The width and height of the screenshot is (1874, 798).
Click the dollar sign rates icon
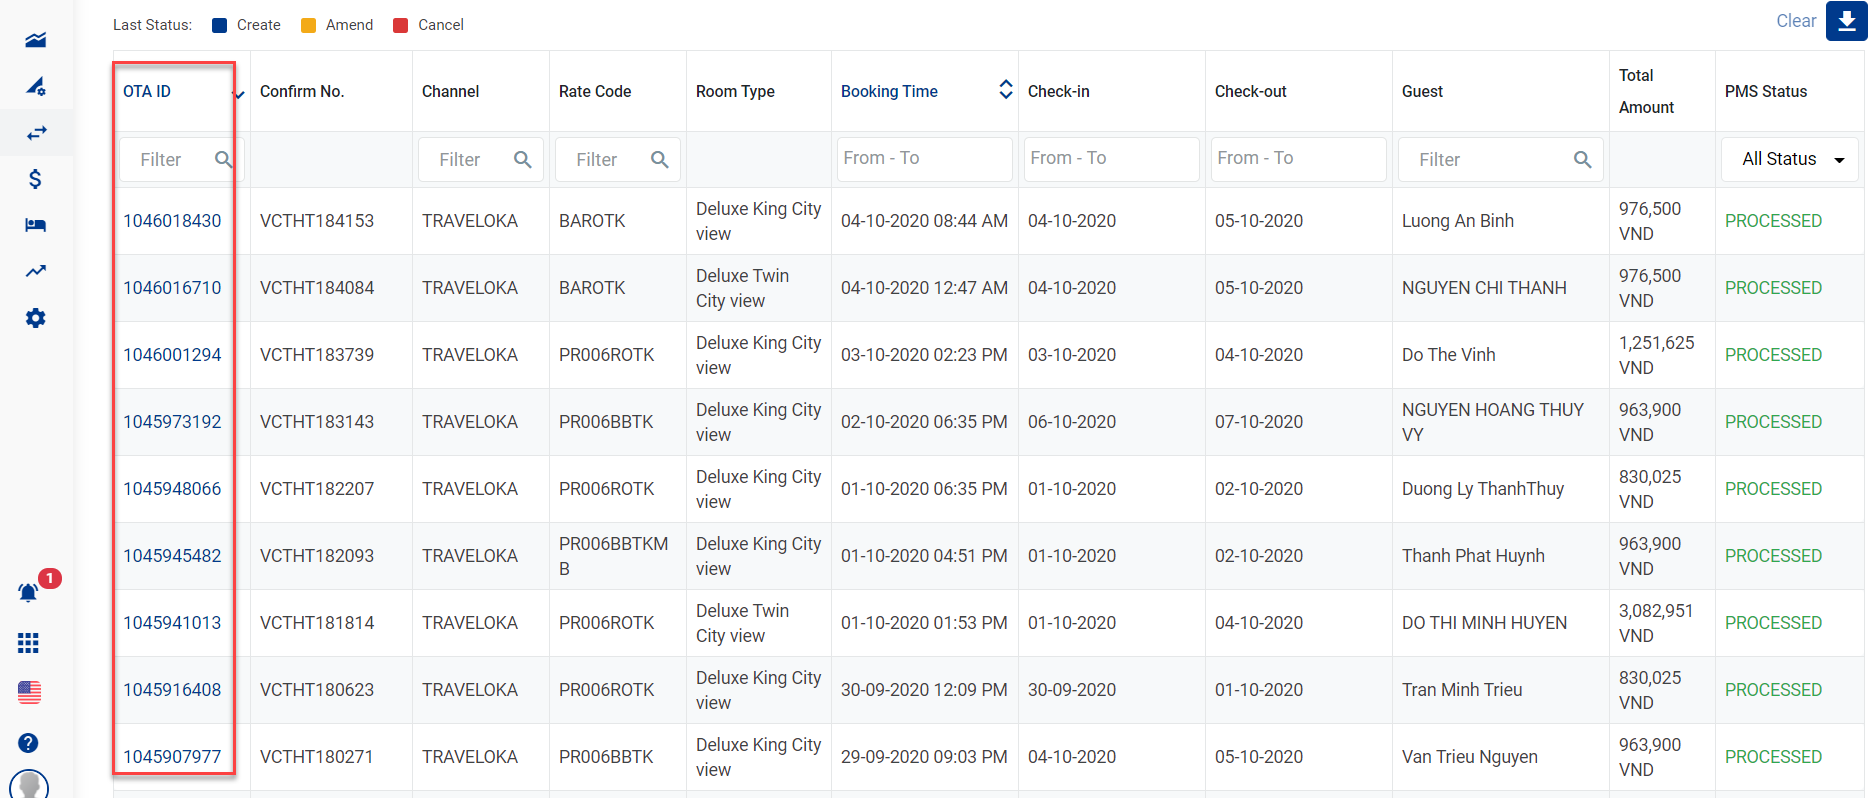pyautogui.click(x=36, y=179)
